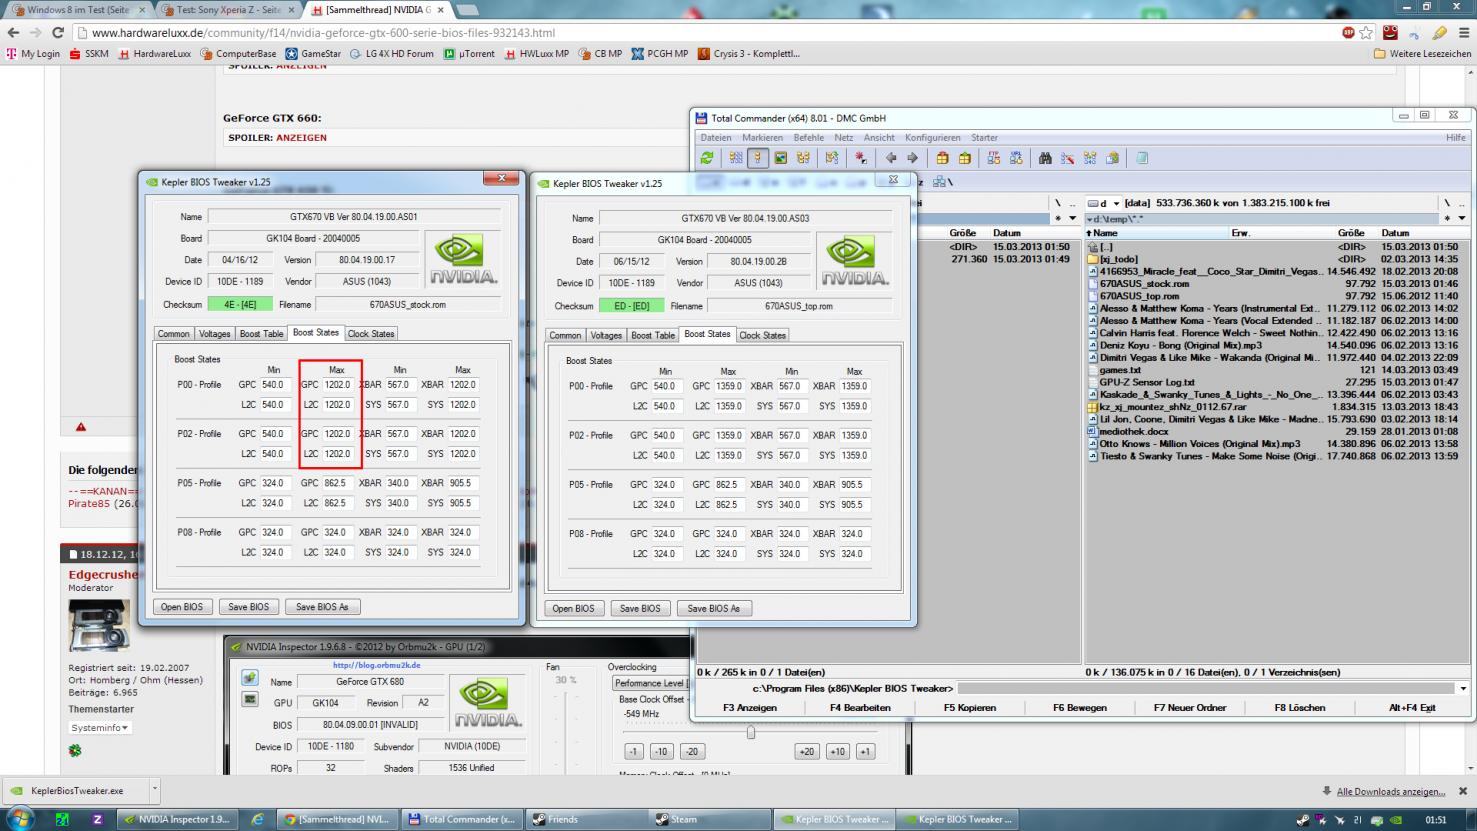Click the top-left icon in NVIDIA Inspector
Viewport: 1477px width, 831px height.
[250, 679]
